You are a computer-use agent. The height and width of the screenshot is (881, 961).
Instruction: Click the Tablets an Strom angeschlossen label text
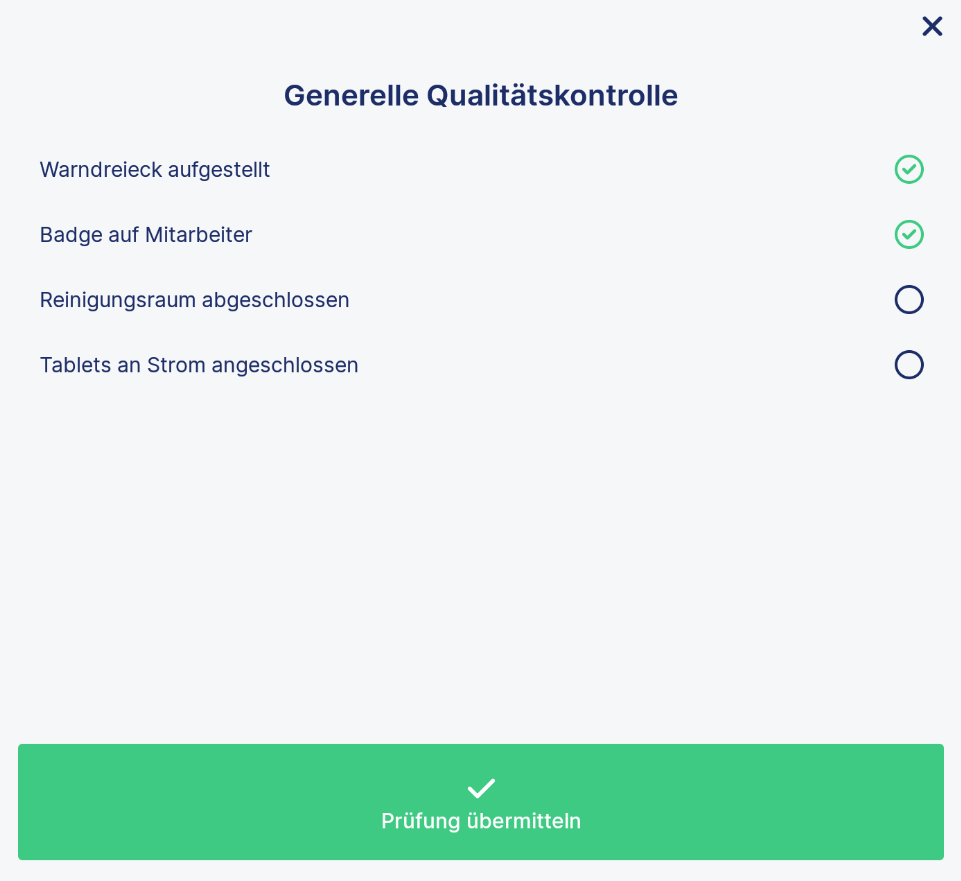point(199,365)
